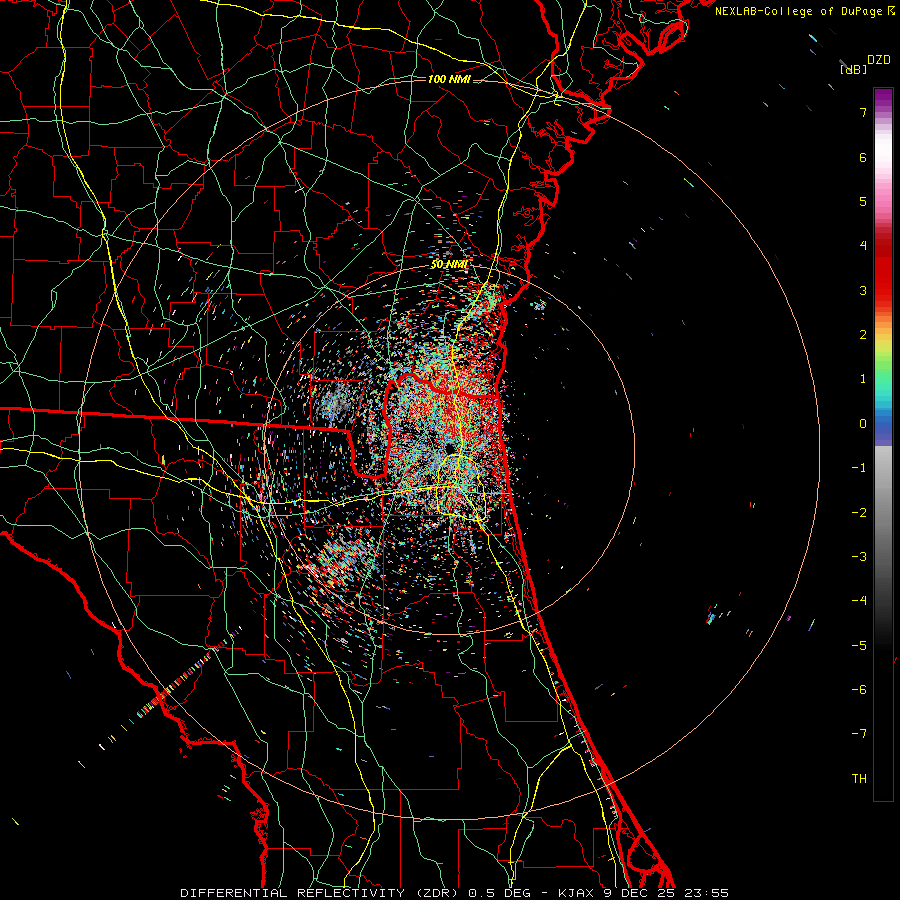Click the 4 tick label on the color scale
This screenshot has width=900, height=900.
(x=863, y=246)
